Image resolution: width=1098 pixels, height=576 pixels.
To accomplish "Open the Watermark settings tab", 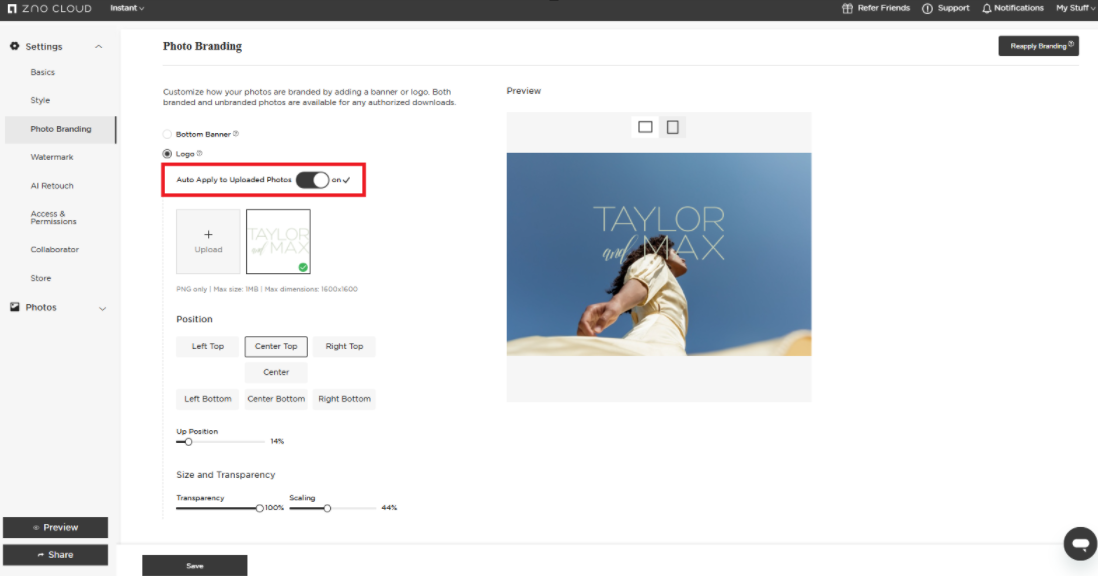I will [x=52, y=157].
